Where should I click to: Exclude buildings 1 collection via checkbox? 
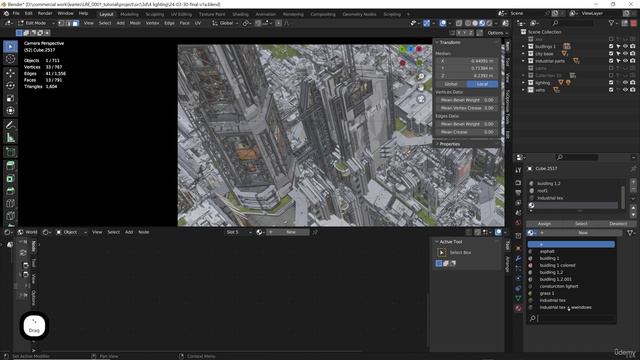(x=611, y=47)
